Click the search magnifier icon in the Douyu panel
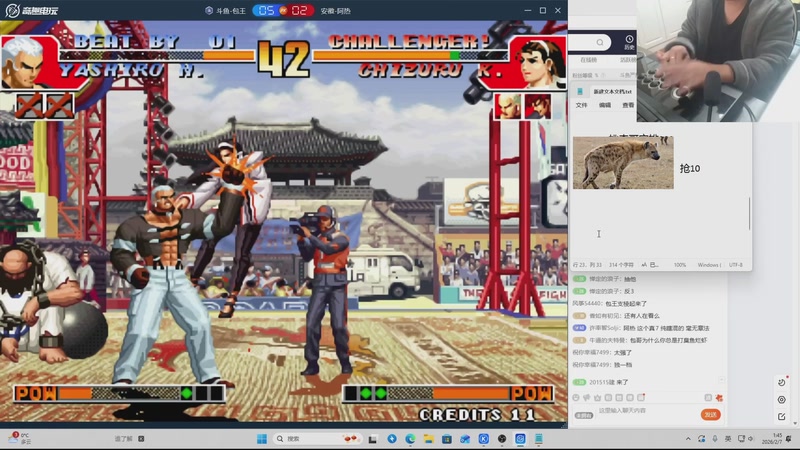 pos(600,42)
